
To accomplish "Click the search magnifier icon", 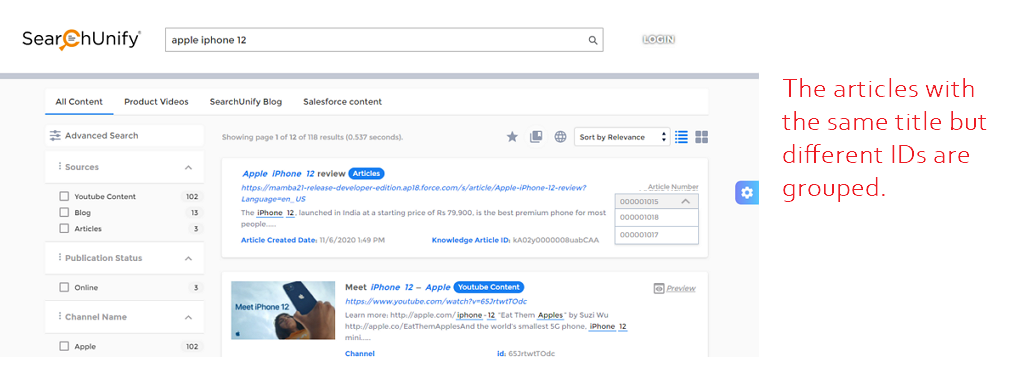I will tap(592, 40).
